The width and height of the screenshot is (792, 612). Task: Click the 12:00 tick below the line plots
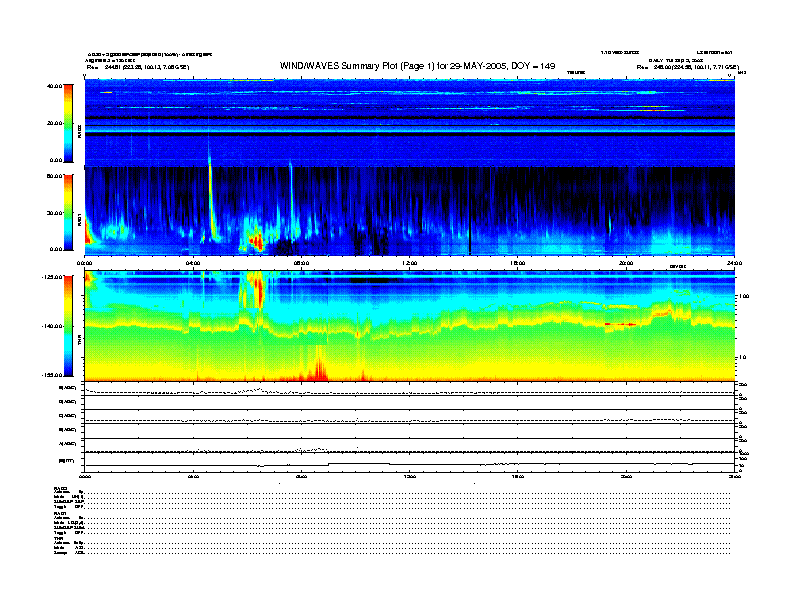(410, 476)
